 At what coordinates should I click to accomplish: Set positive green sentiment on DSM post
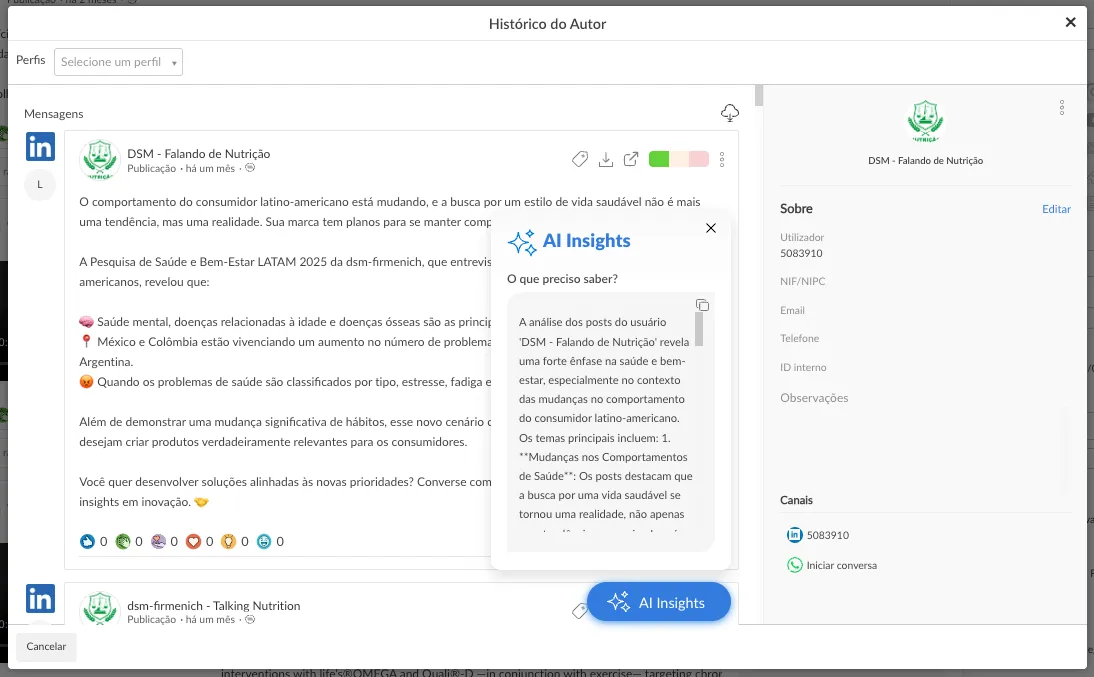659,159
